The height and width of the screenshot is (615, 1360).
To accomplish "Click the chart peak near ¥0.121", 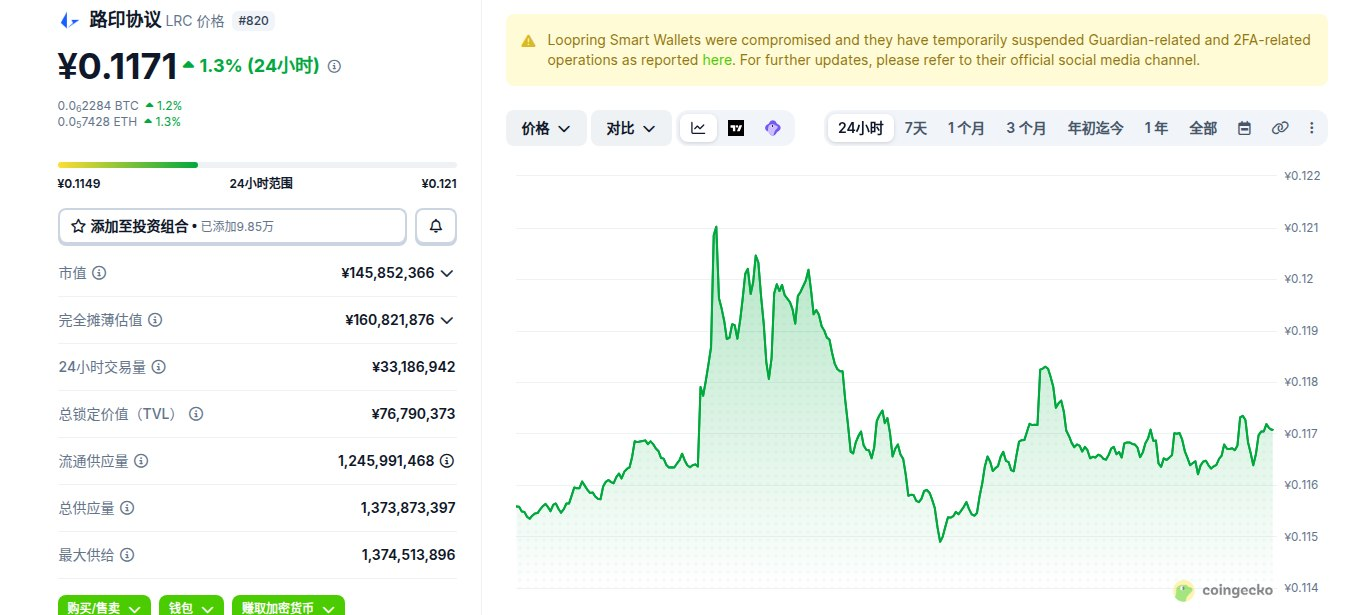I will 716,227.
